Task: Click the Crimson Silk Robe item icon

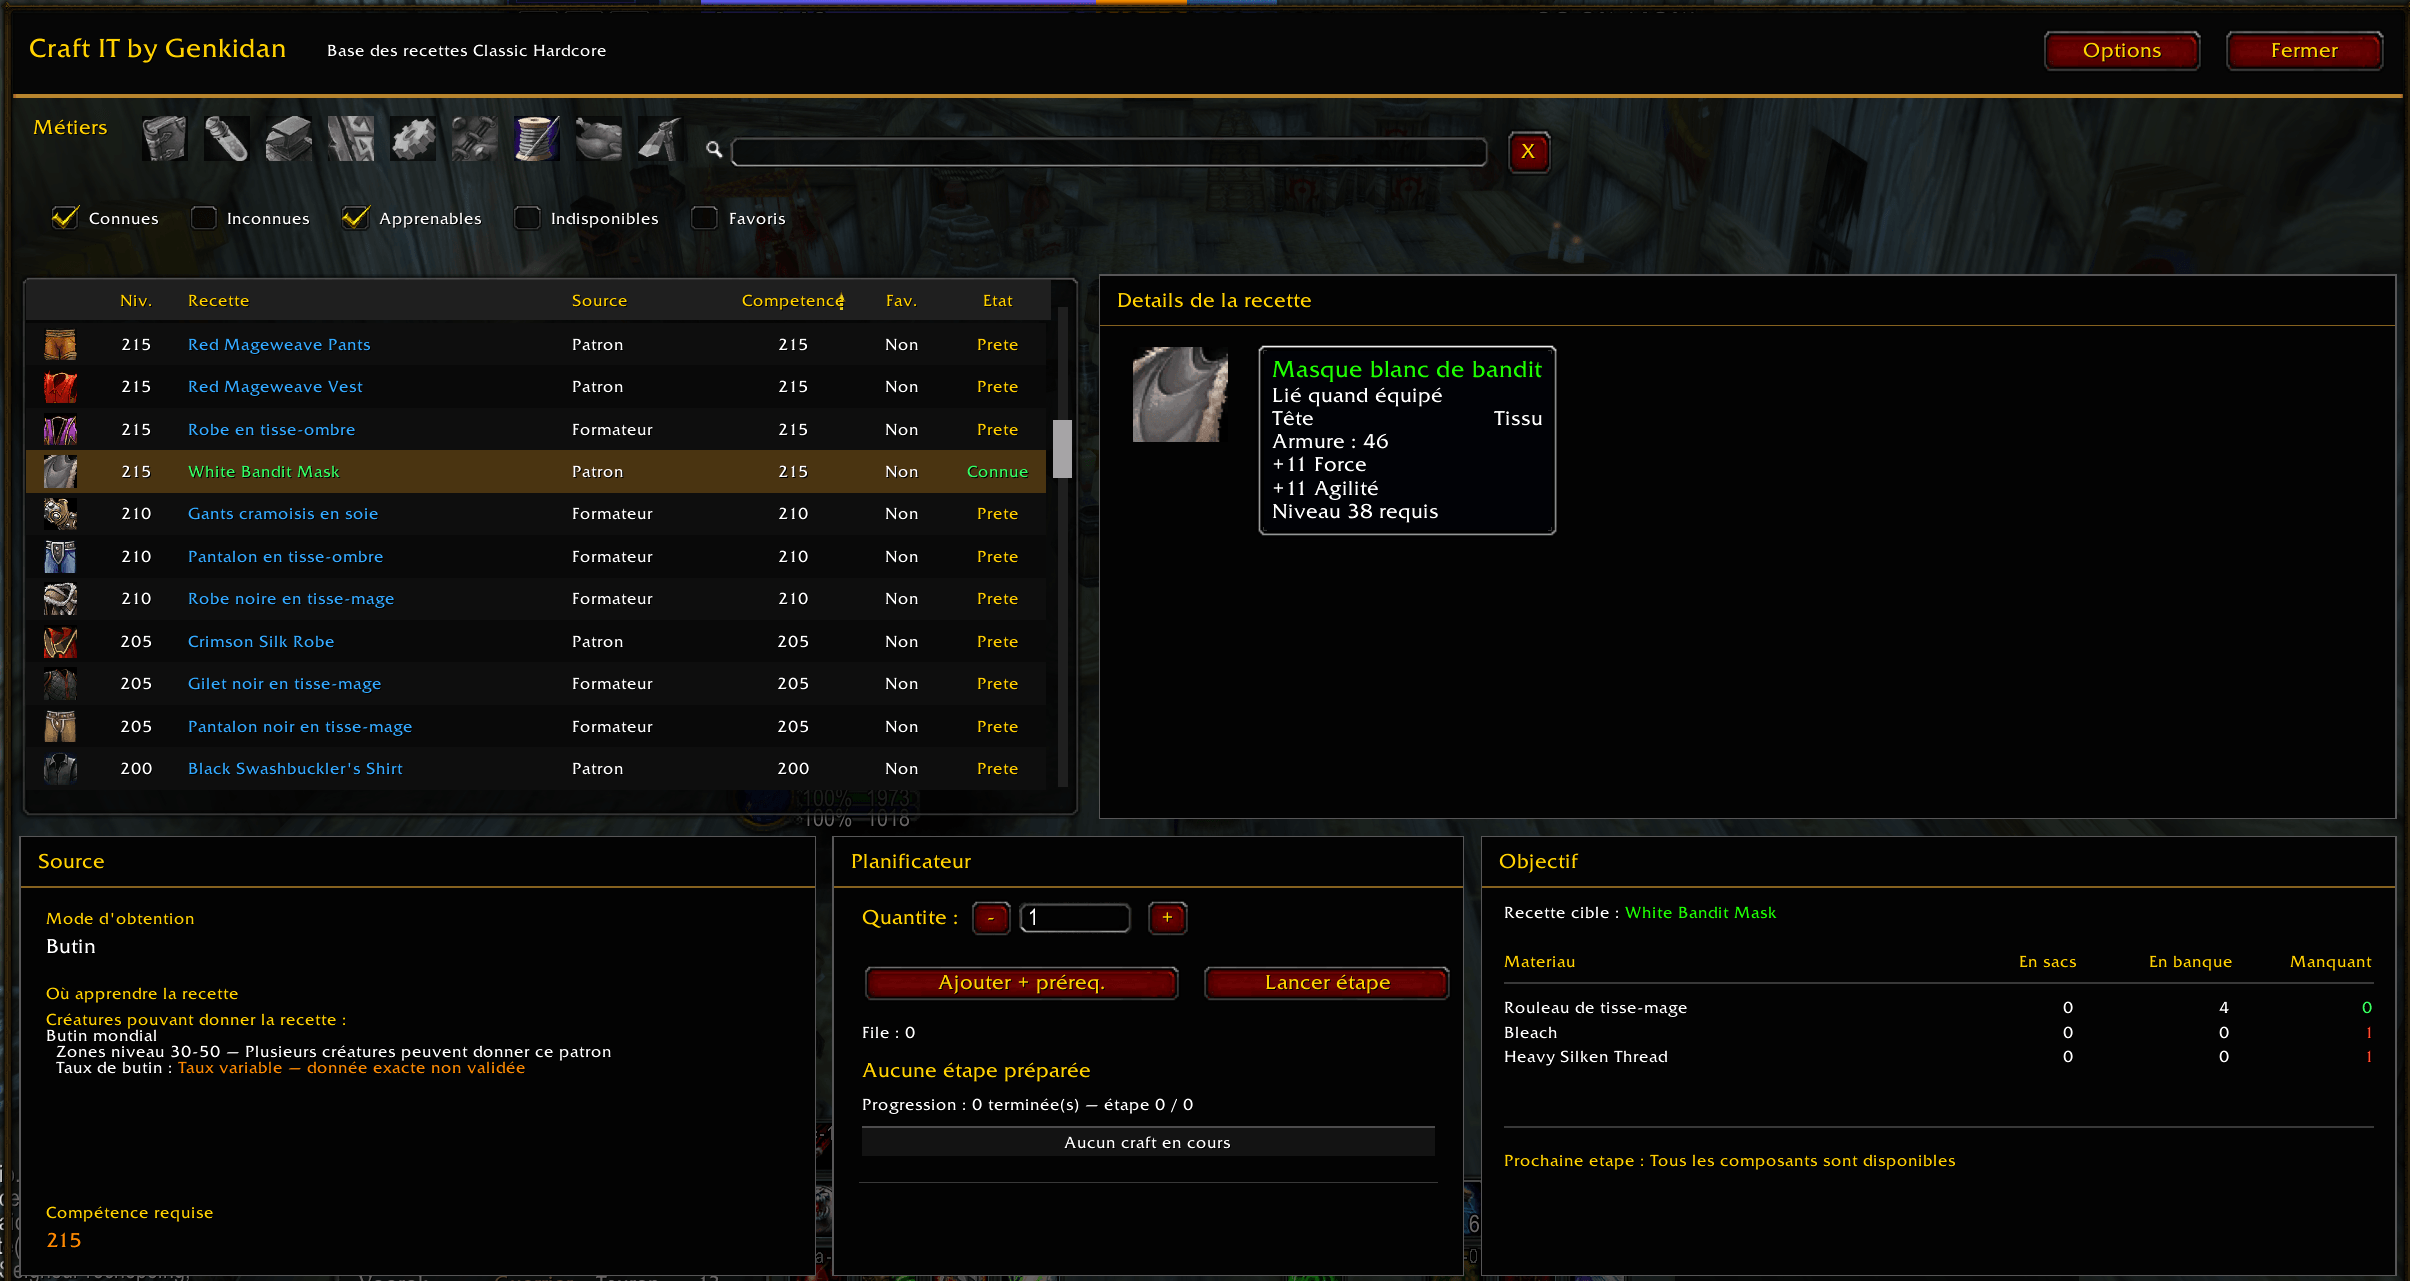Action: click(60, 641)
